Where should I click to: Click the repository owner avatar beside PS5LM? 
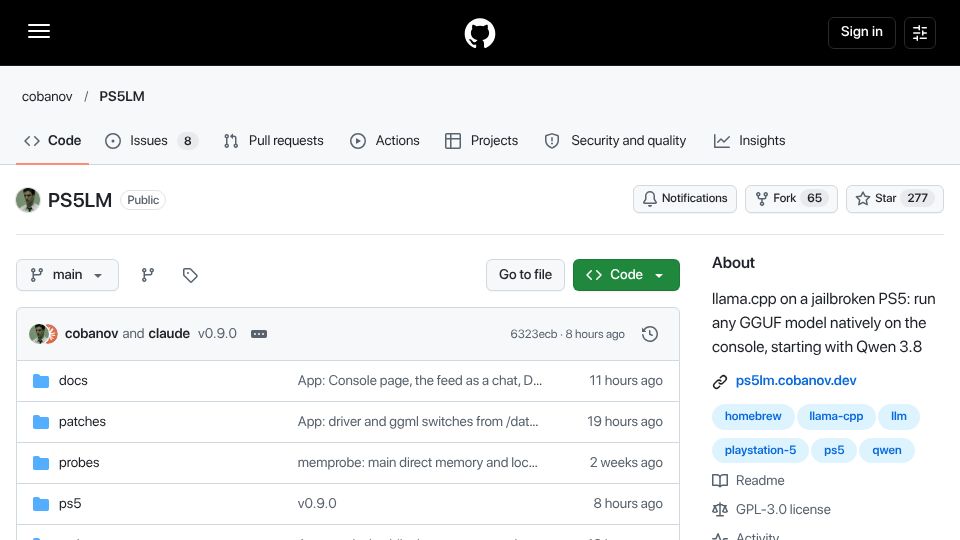click(x=28, y=200)
